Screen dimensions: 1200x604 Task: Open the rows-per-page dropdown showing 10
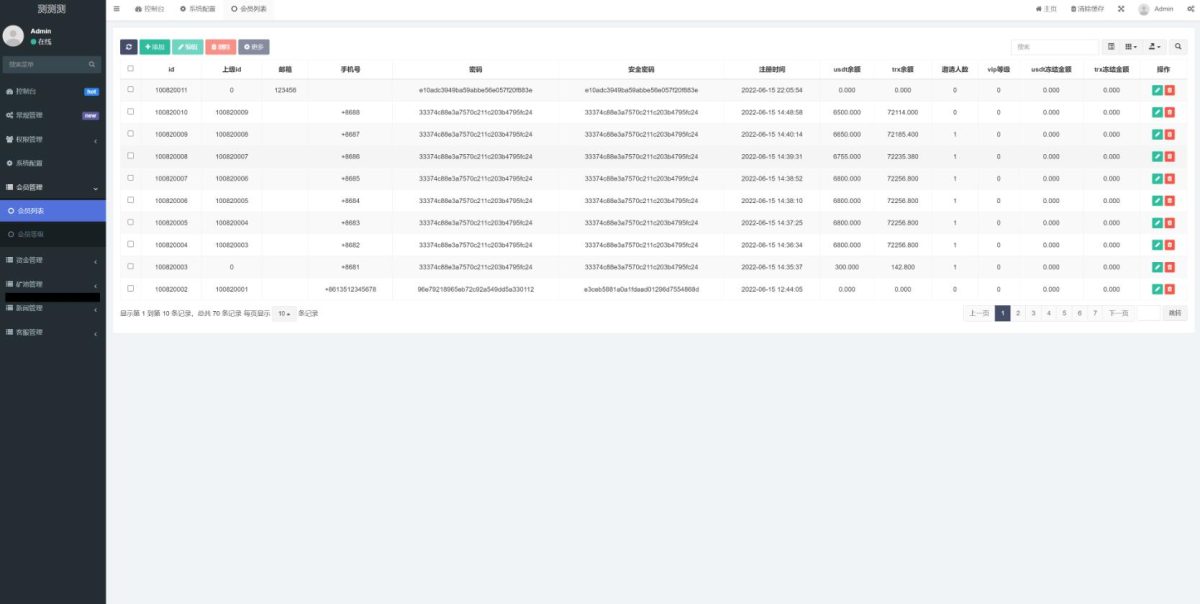pyautogui.click(x=285, y=314)
